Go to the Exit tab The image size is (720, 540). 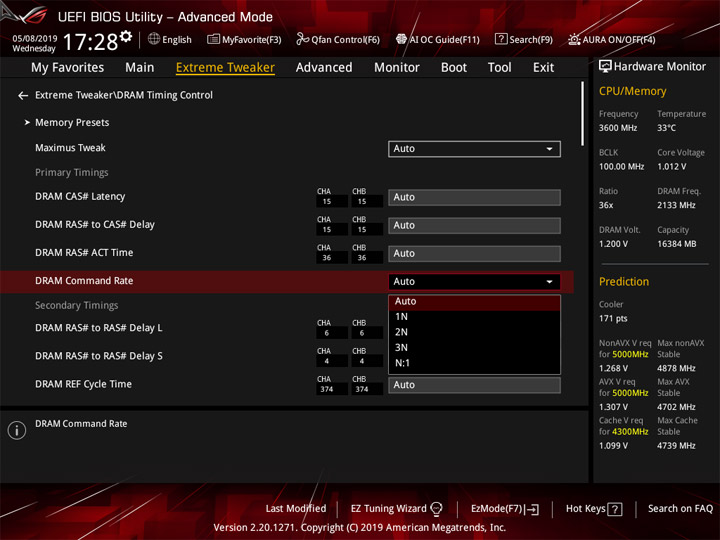point(543,68)
